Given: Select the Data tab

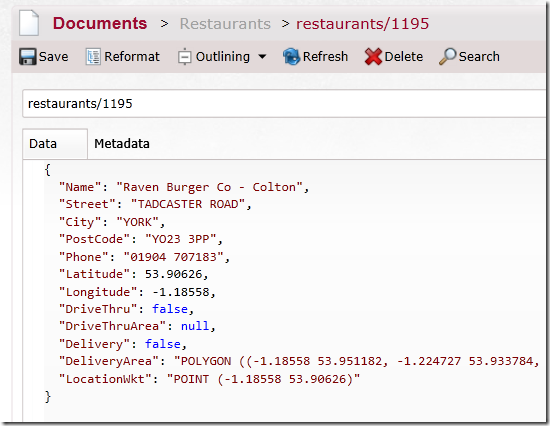Looking at the screenshot, I should point(55,144).
